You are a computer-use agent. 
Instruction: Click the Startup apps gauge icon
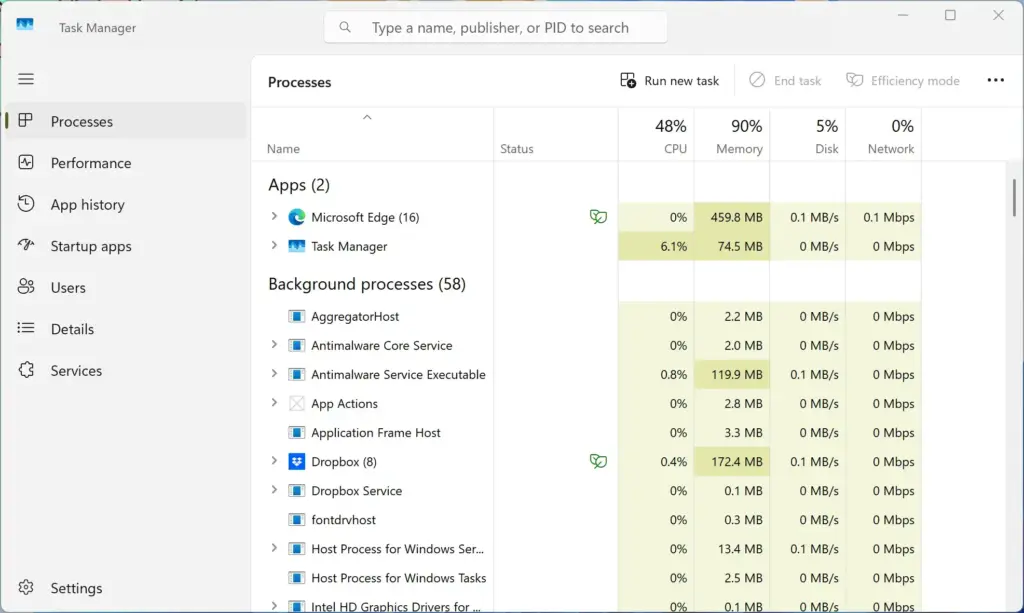click(25, 245)
